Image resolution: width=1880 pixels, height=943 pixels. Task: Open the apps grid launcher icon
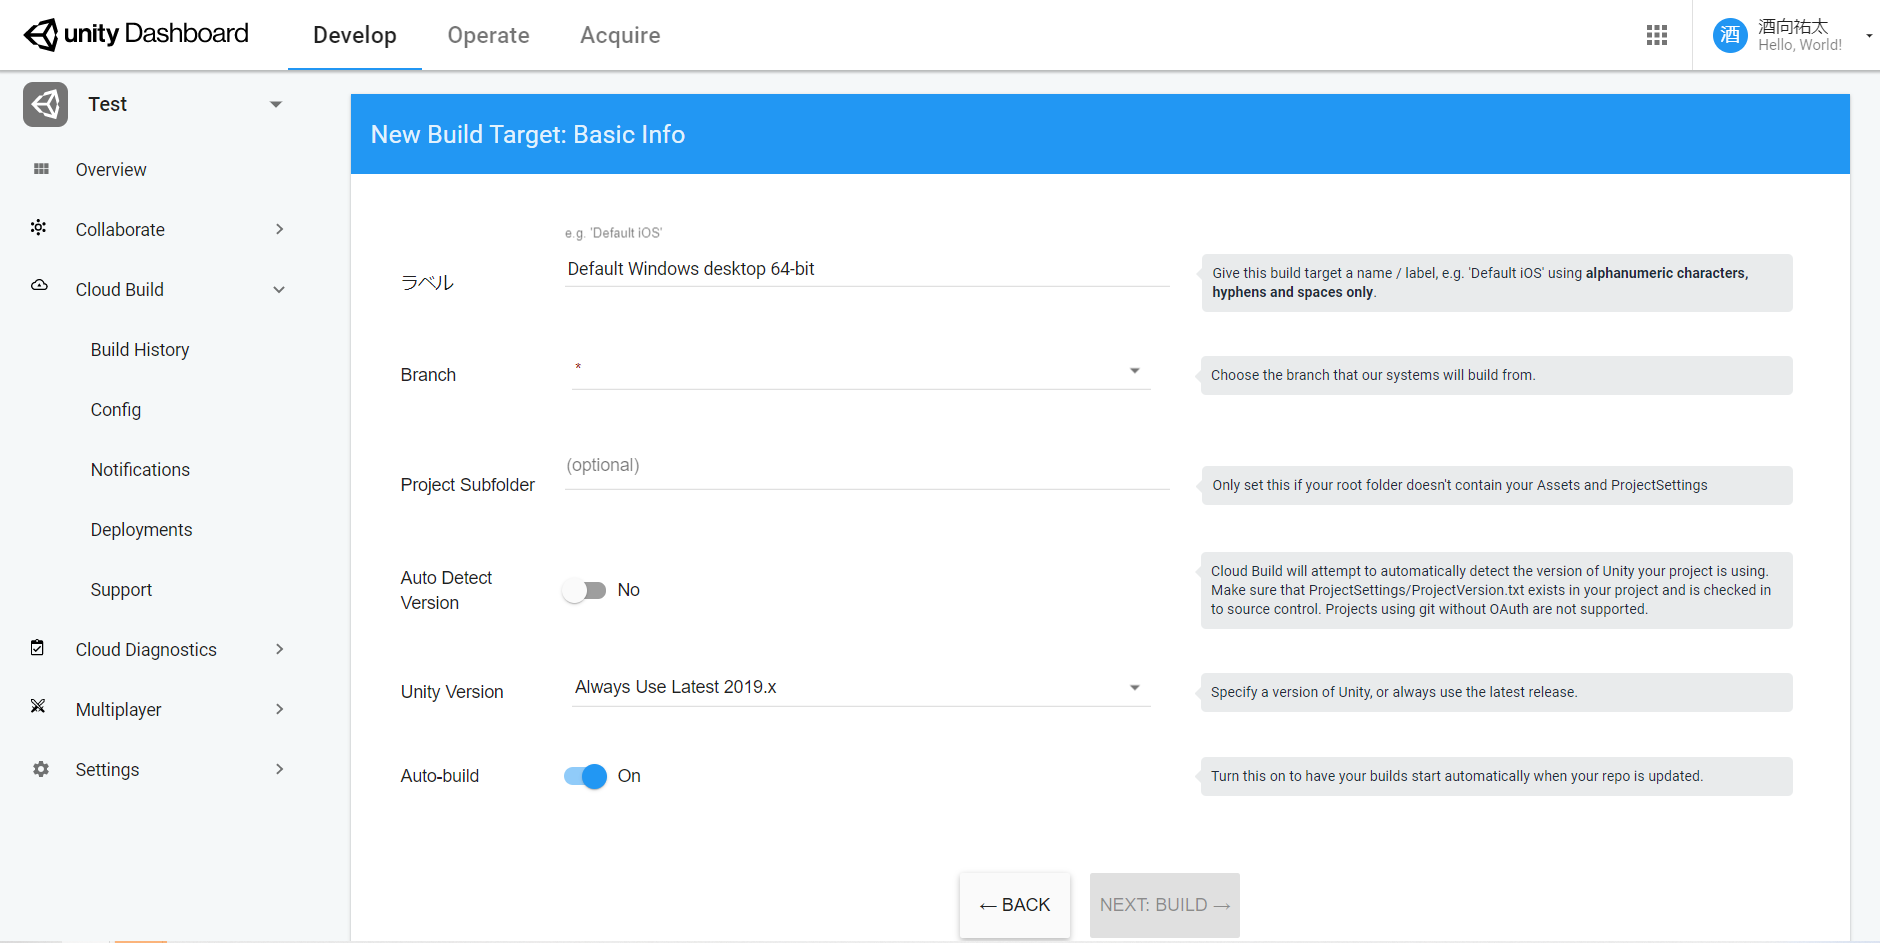(x=1657, y=35)
